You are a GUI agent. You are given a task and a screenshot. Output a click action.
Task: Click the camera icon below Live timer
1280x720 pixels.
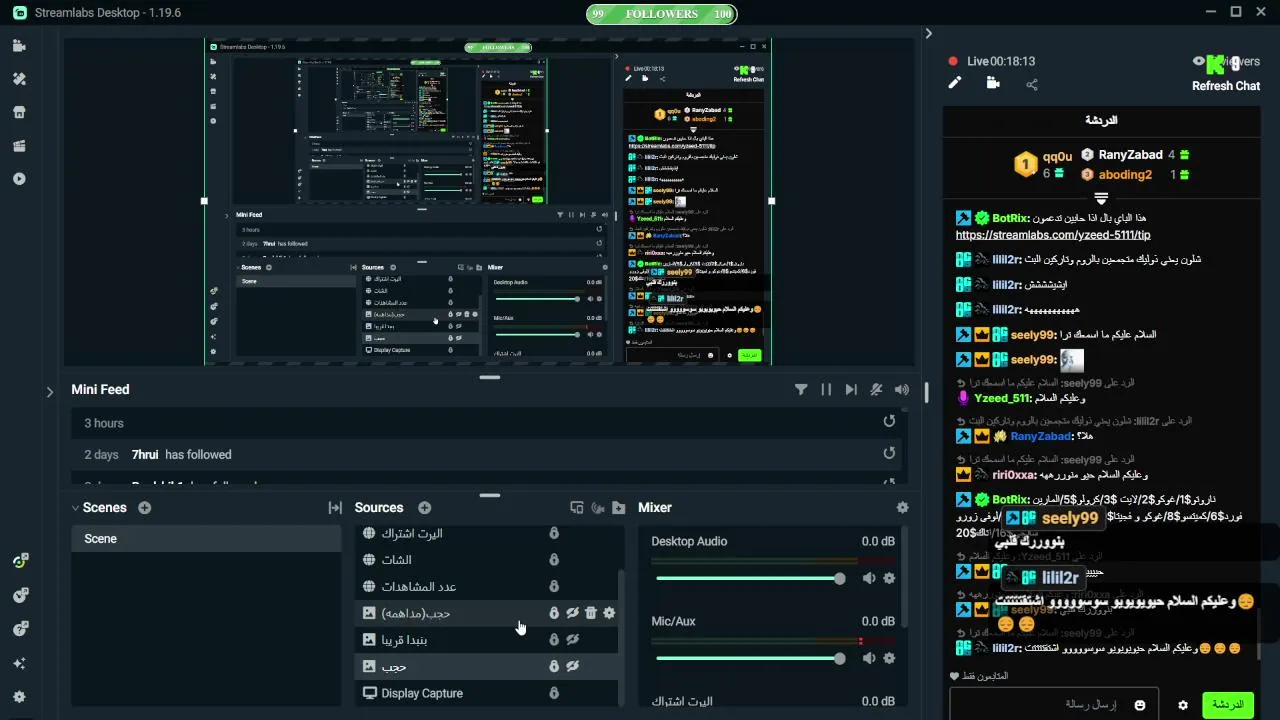pyautogui.click(x=993, y=83)
